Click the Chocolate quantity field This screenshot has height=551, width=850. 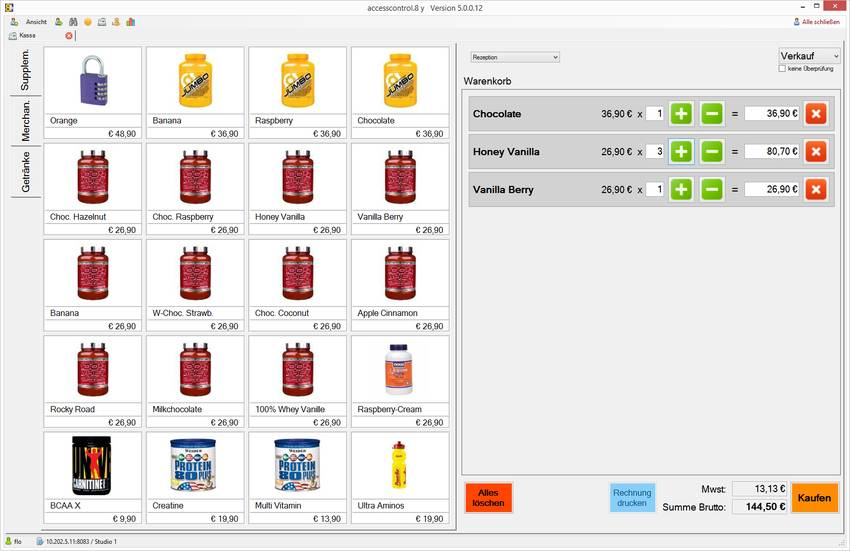click(x=655, y=114)
